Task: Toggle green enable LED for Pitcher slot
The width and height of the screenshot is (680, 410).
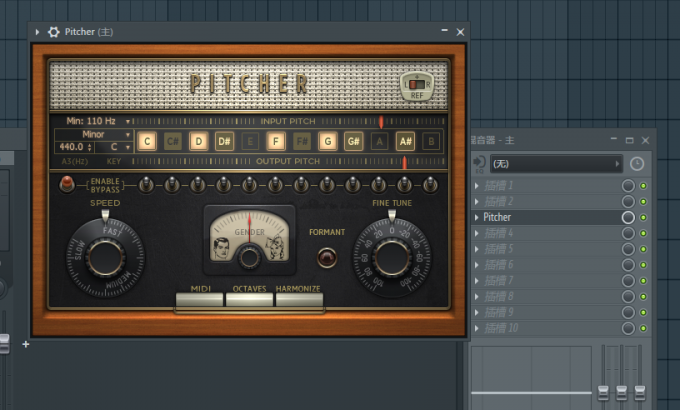Action: (644, 217)
